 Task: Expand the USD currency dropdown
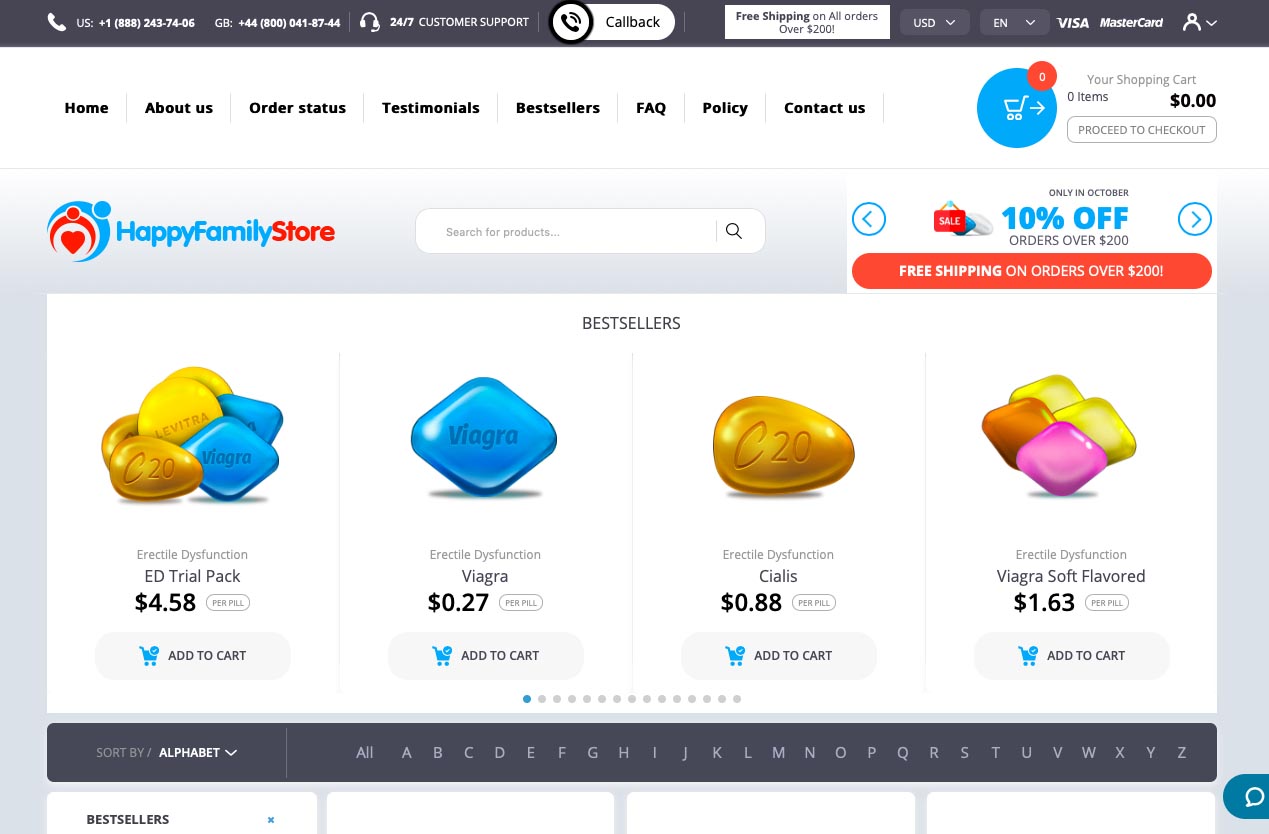click(x=935, y=22)
